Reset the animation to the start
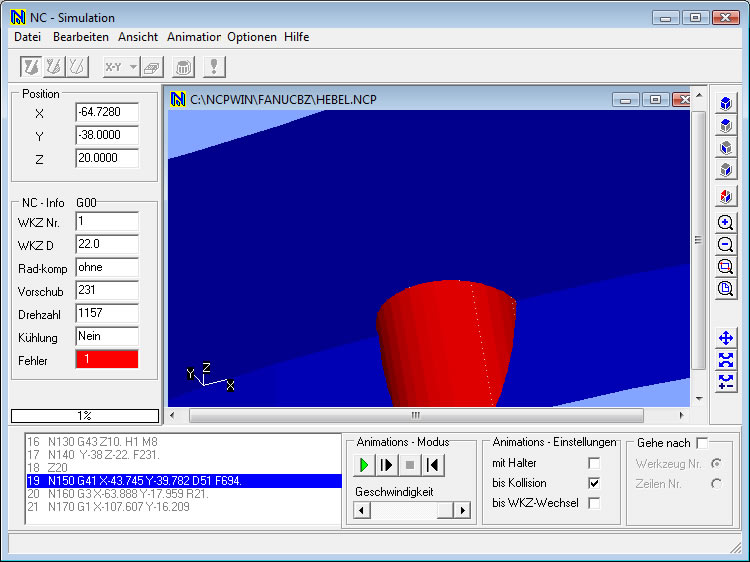This screenshot has width=750, height=562. click(x=432, y=465)
